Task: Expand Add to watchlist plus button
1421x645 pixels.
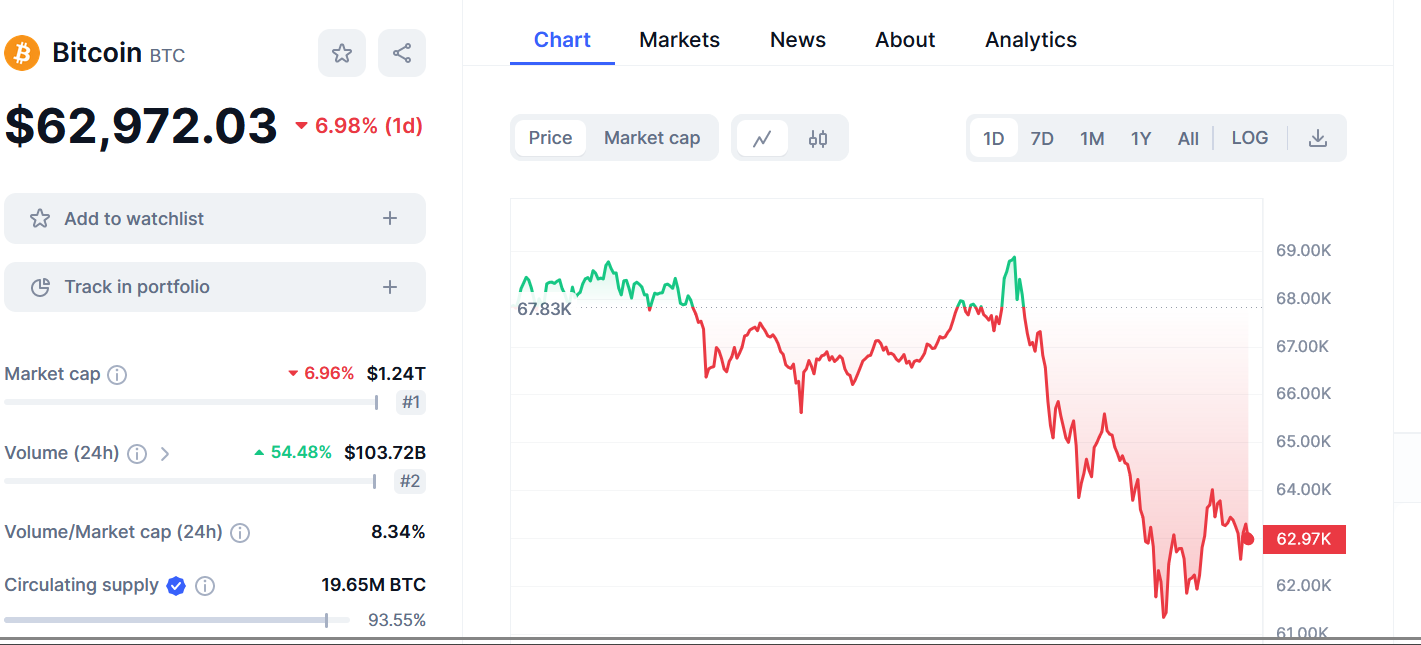Action: click(390, 218)
